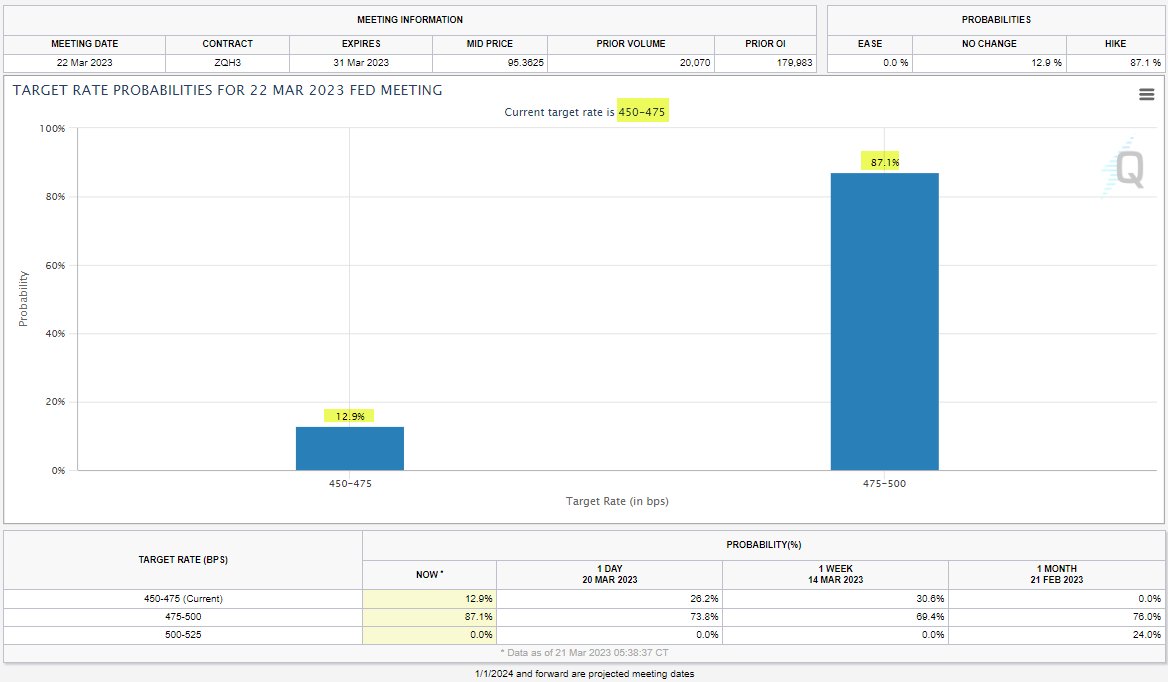Viewport: 1168px width, 682px height.
Task: Select the 12.9% bar data label
Action: 349,416
